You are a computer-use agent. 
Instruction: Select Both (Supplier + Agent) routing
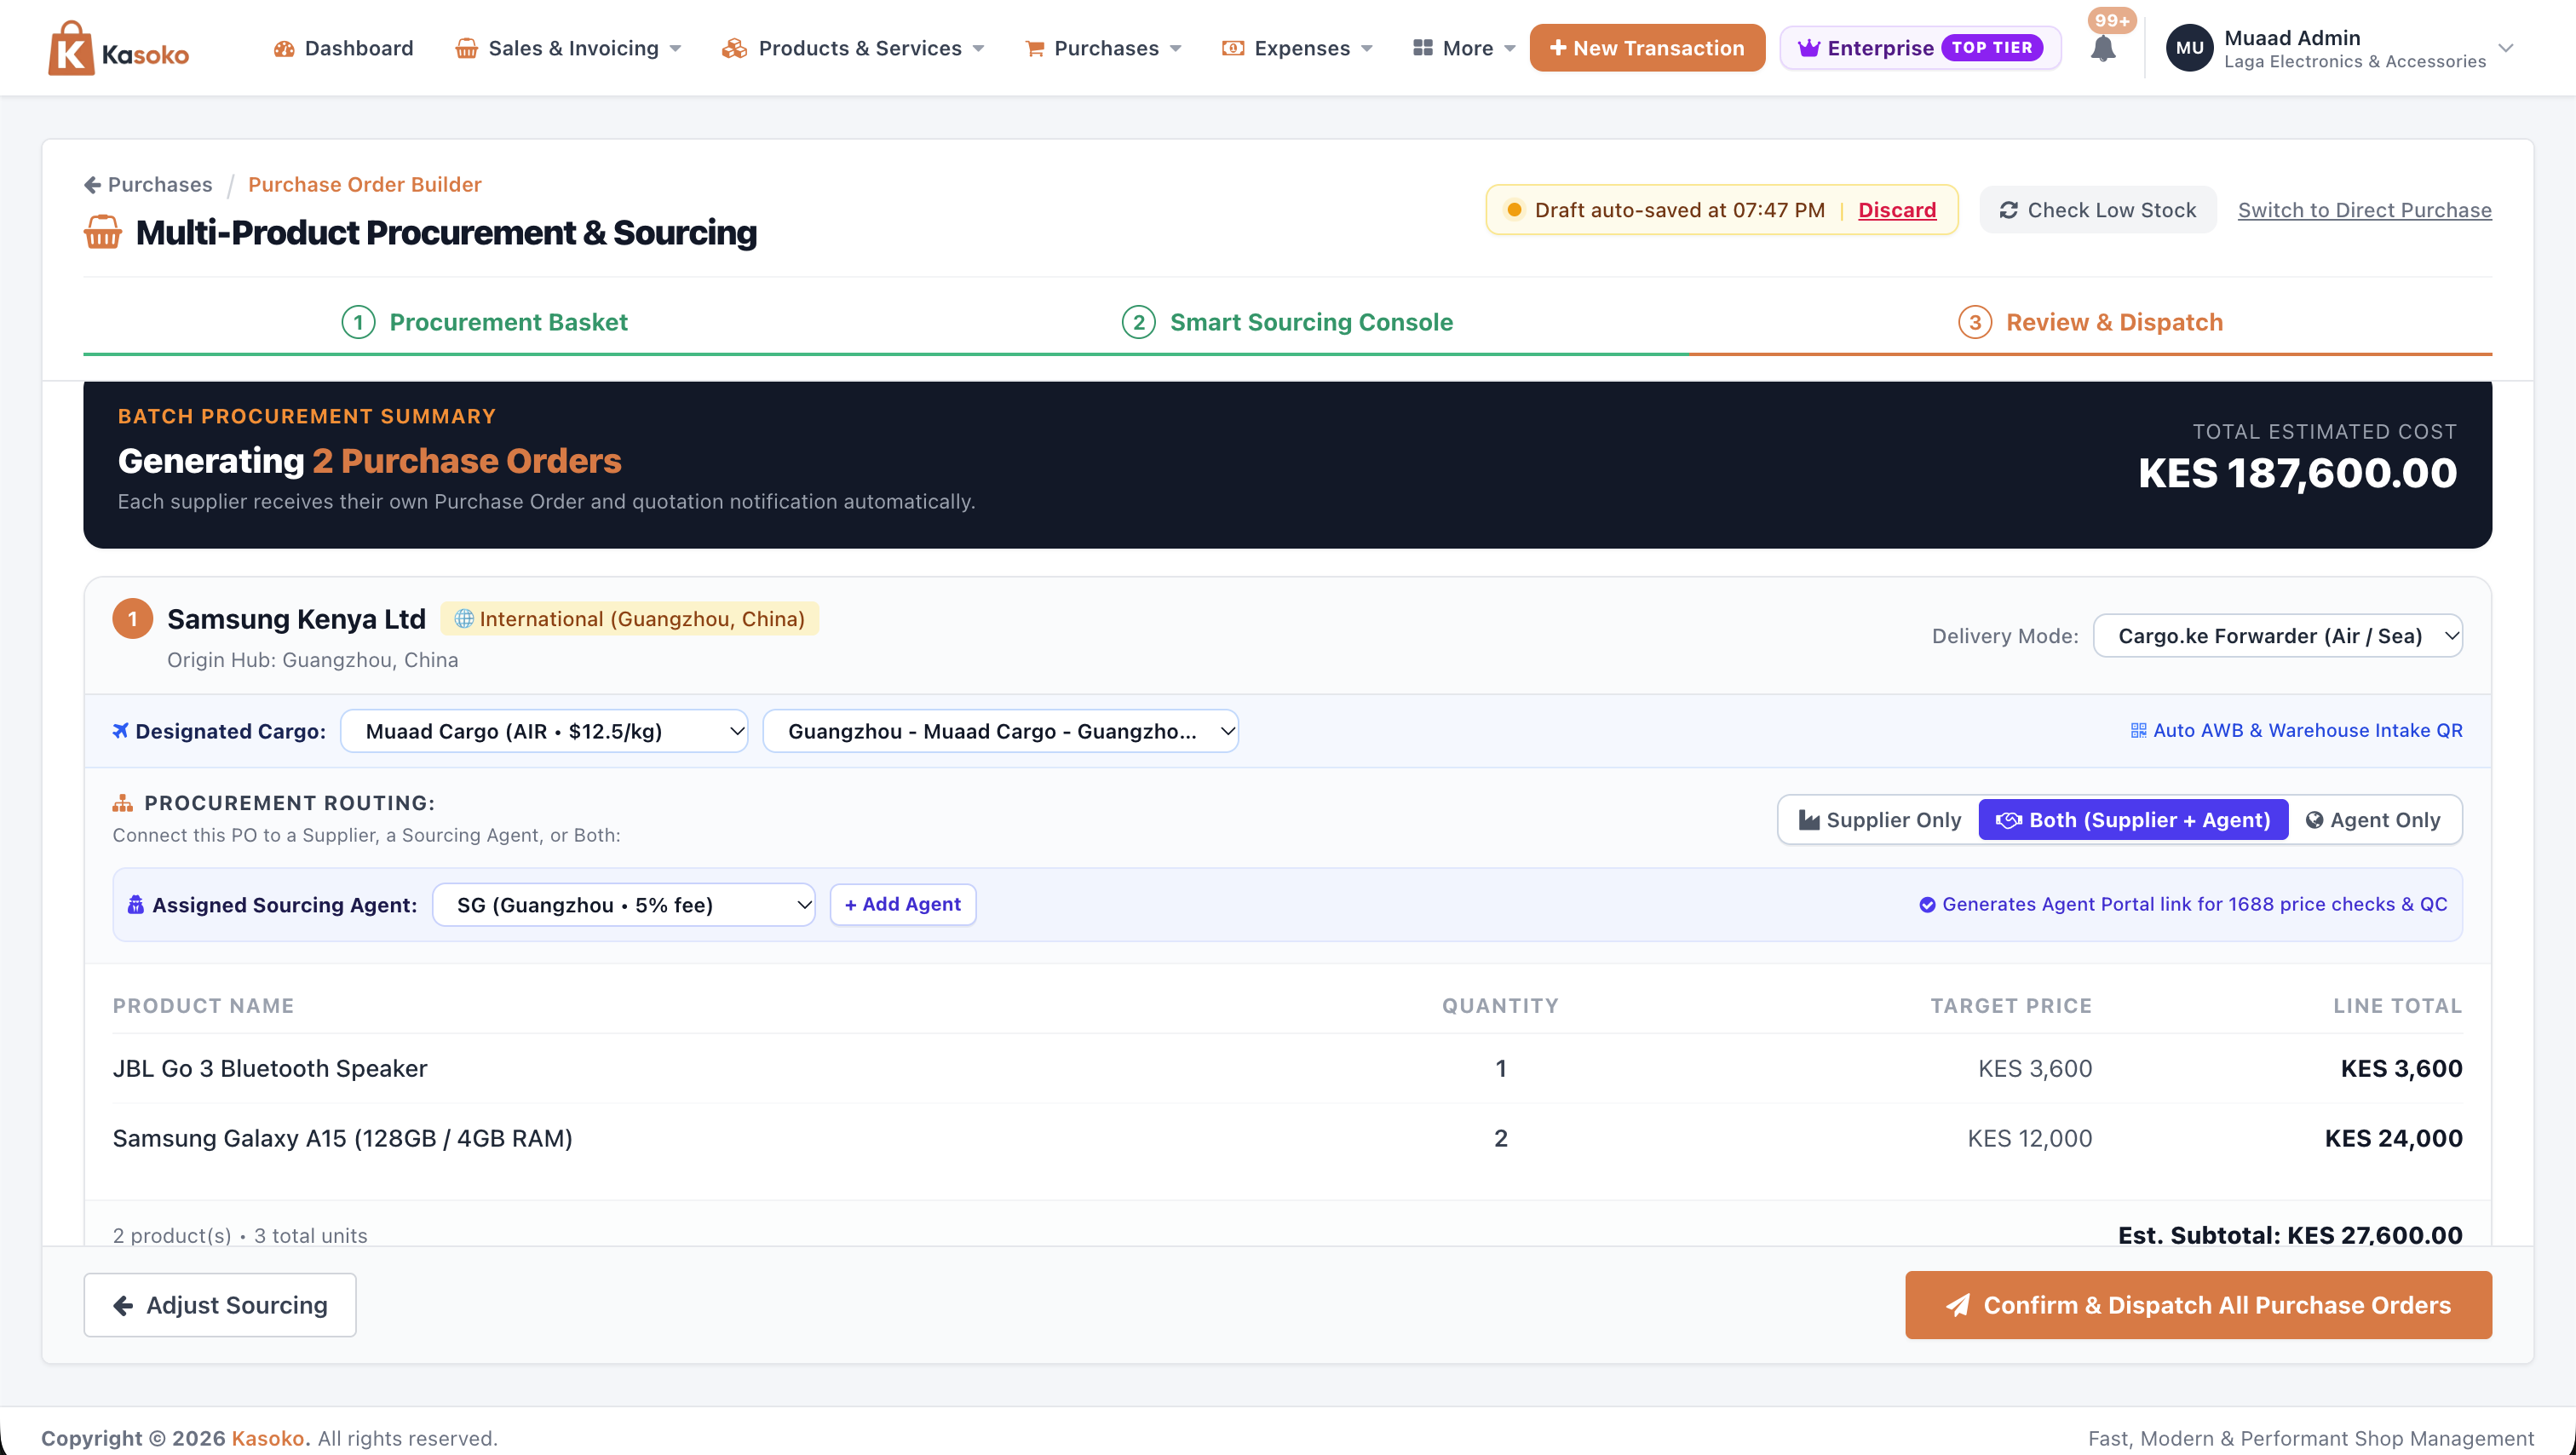click(2133, 820)
